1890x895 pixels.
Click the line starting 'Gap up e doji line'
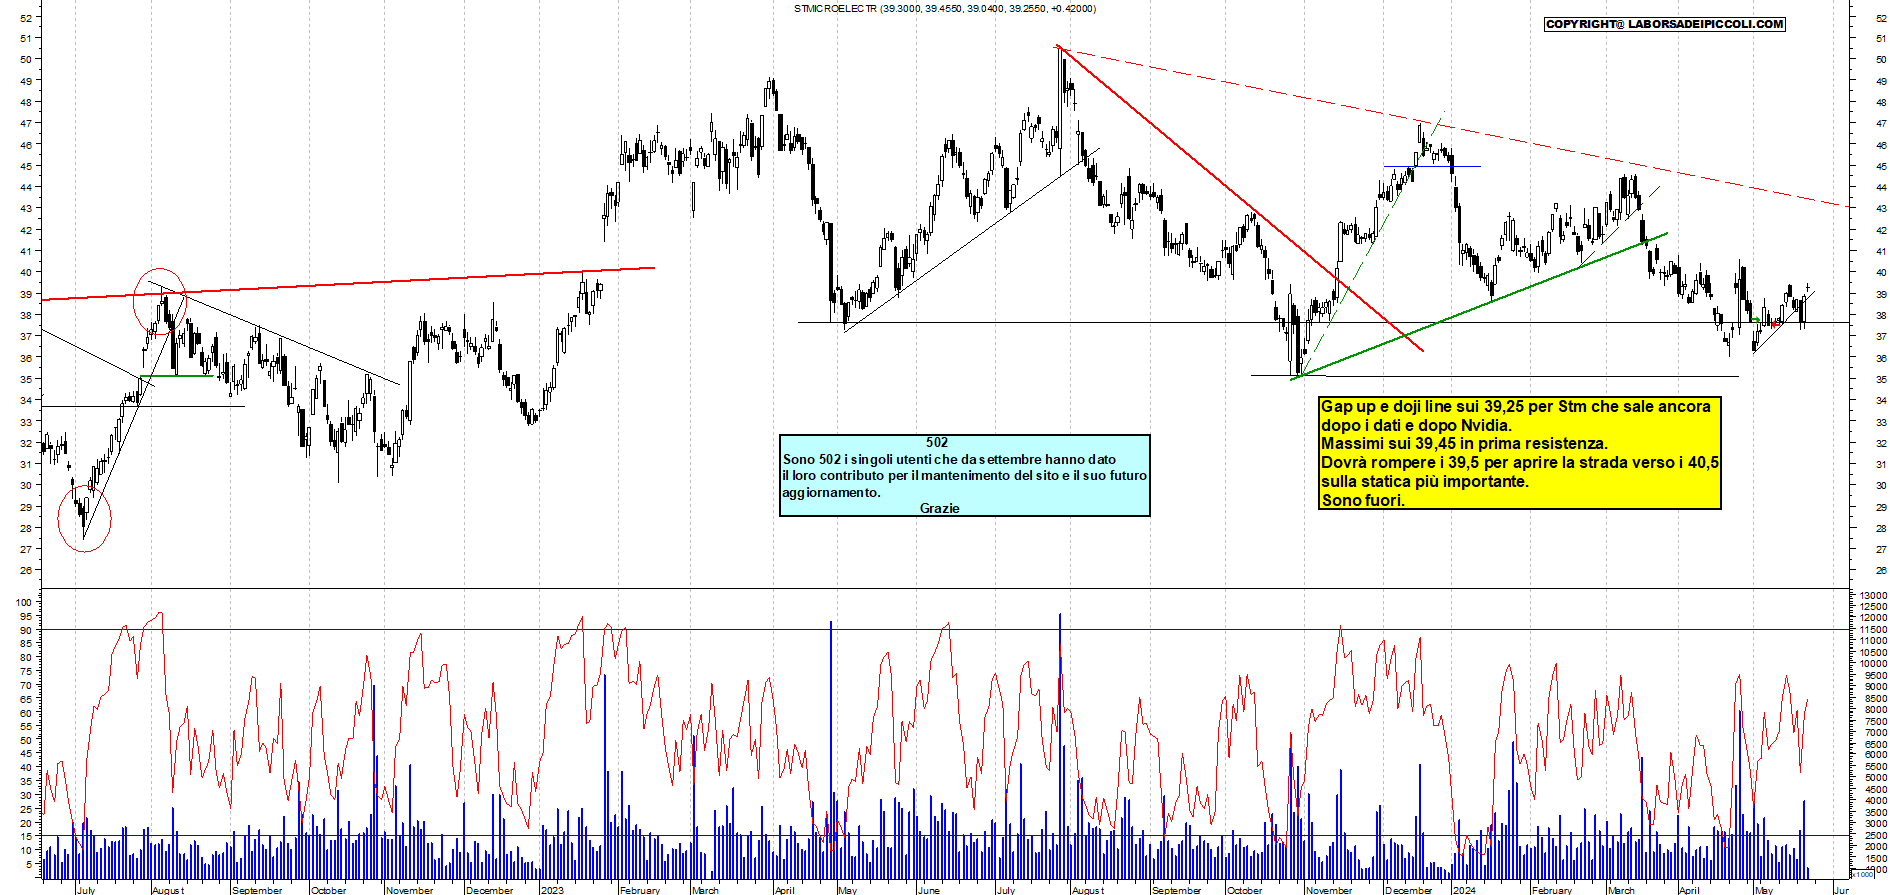[1516, 407]
